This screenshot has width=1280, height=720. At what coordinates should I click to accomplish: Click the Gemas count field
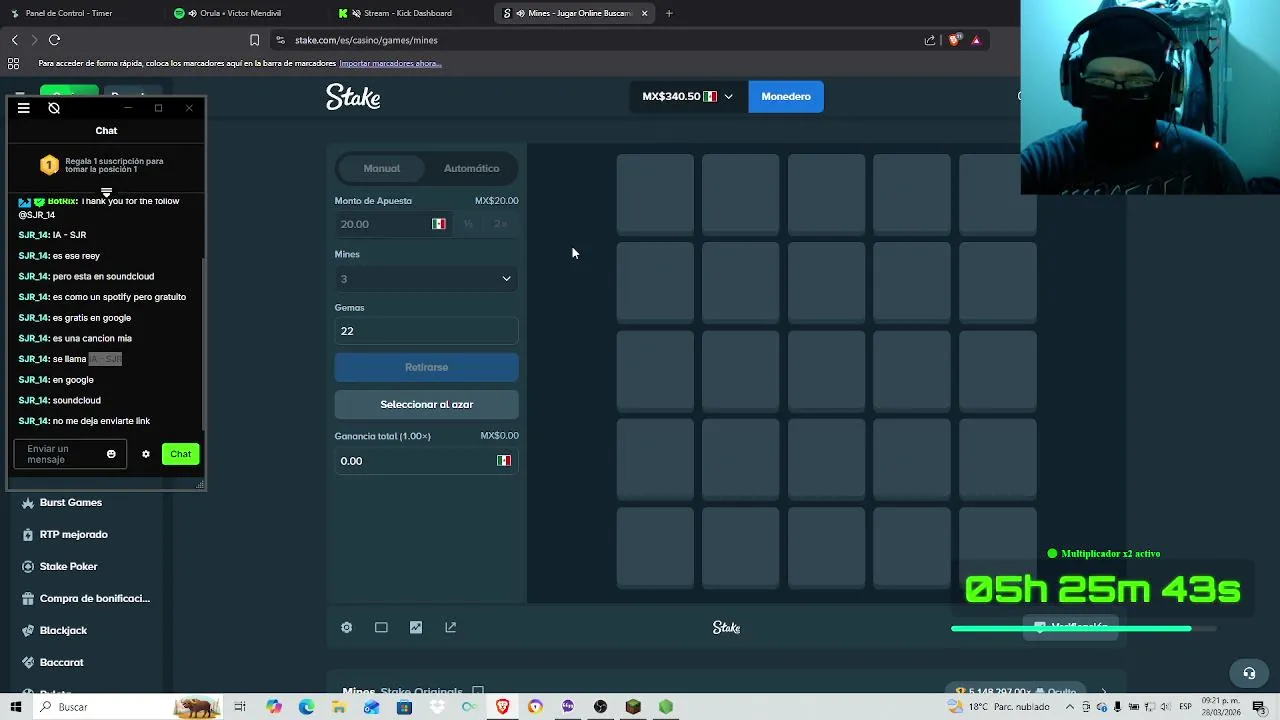point(426,331)
